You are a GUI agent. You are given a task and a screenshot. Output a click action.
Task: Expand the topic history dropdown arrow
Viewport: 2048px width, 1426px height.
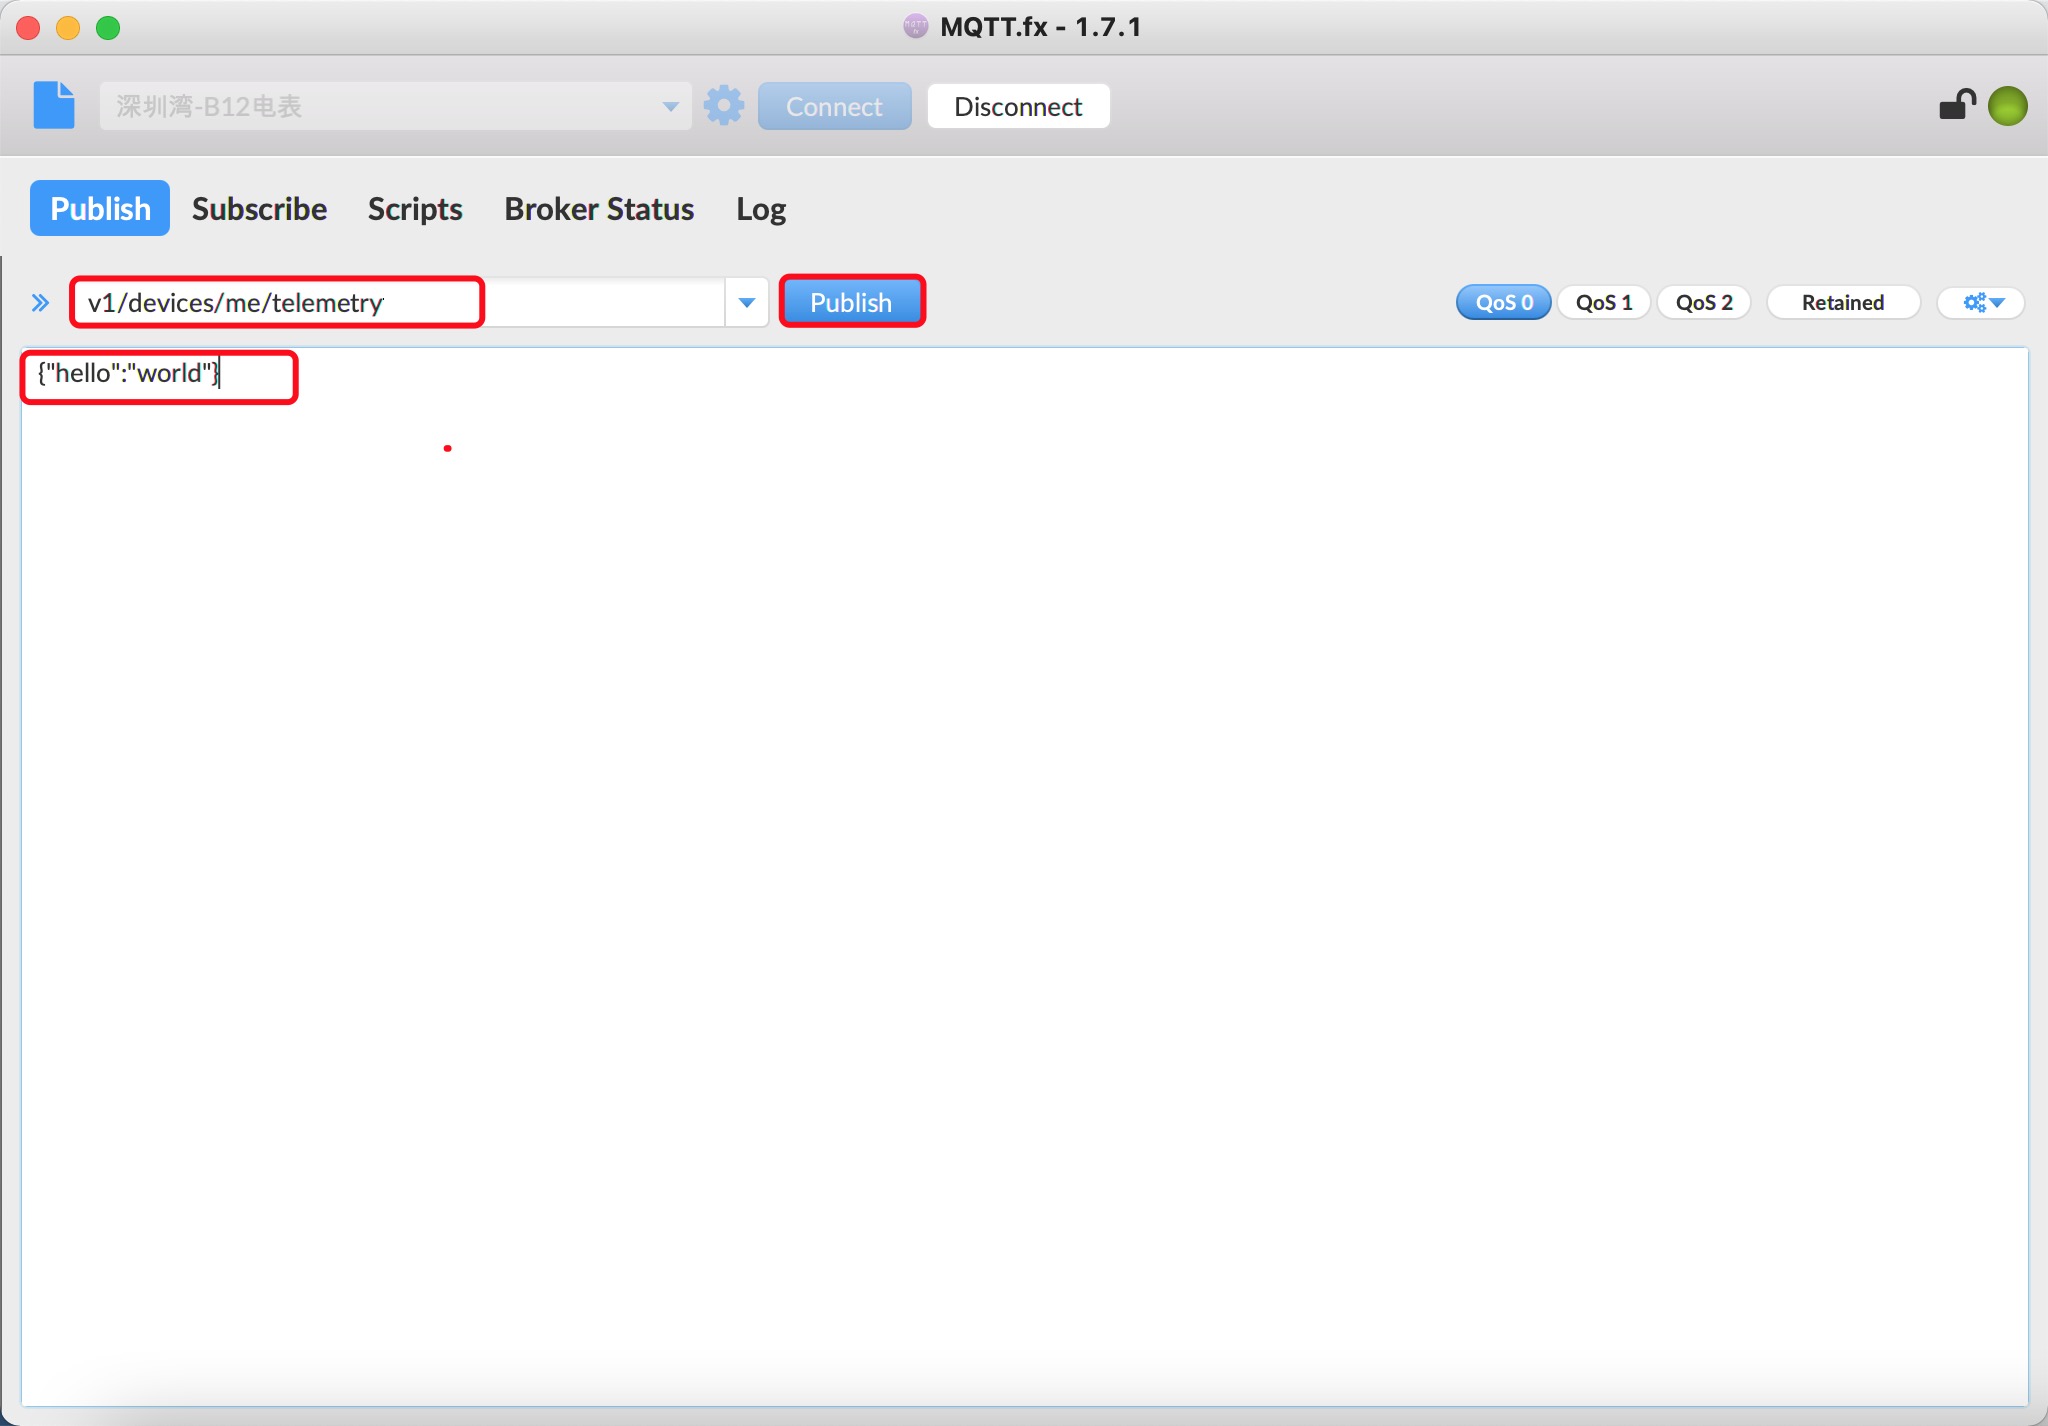[746, 302]
